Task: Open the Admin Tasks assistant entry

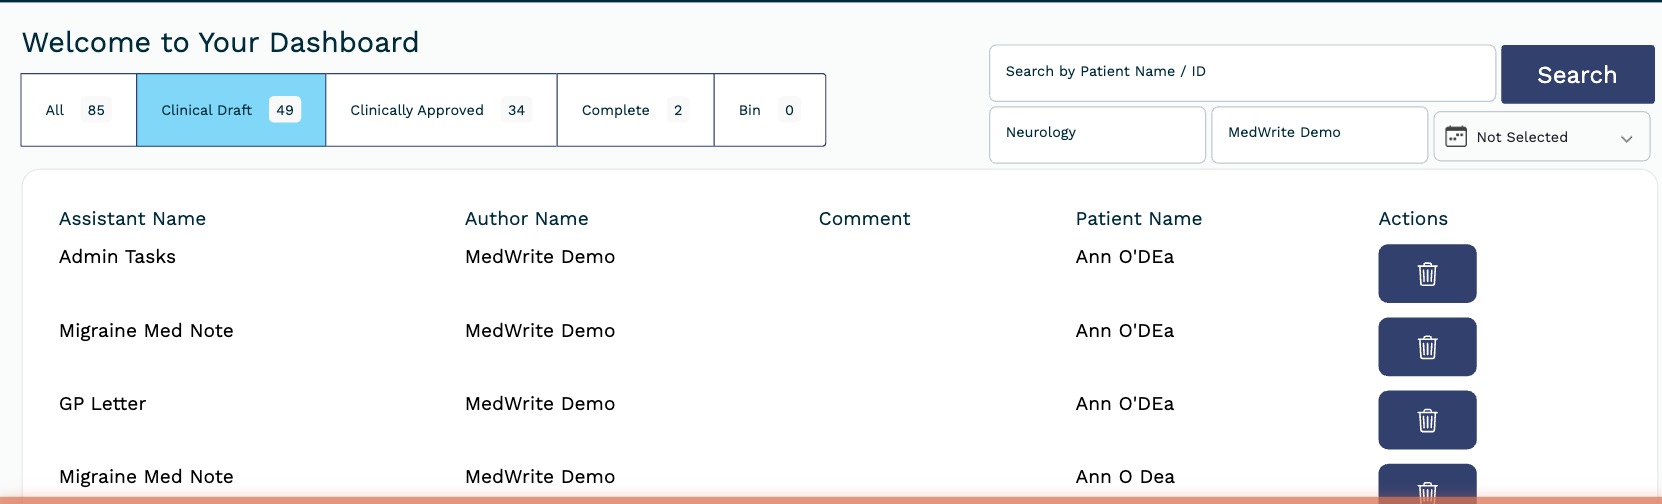Action: point(117,257)
